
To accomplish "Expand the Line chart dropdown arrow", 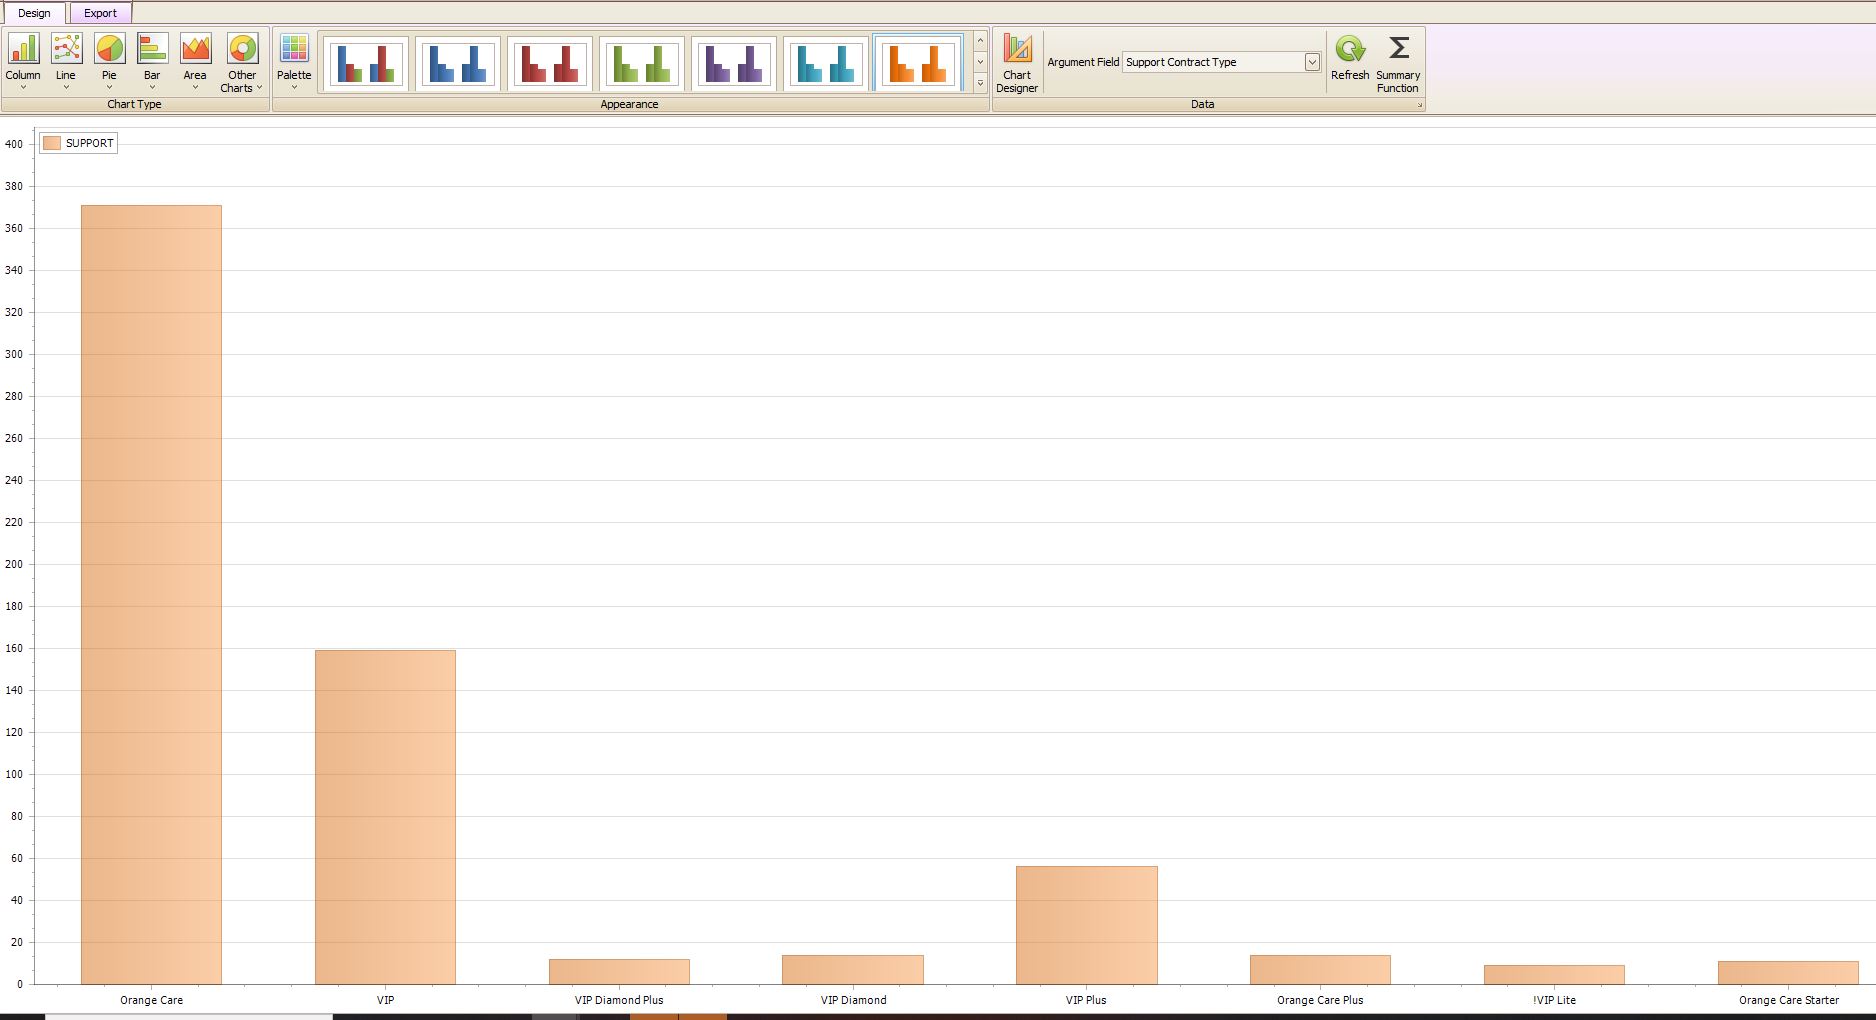I will point(66,88).
